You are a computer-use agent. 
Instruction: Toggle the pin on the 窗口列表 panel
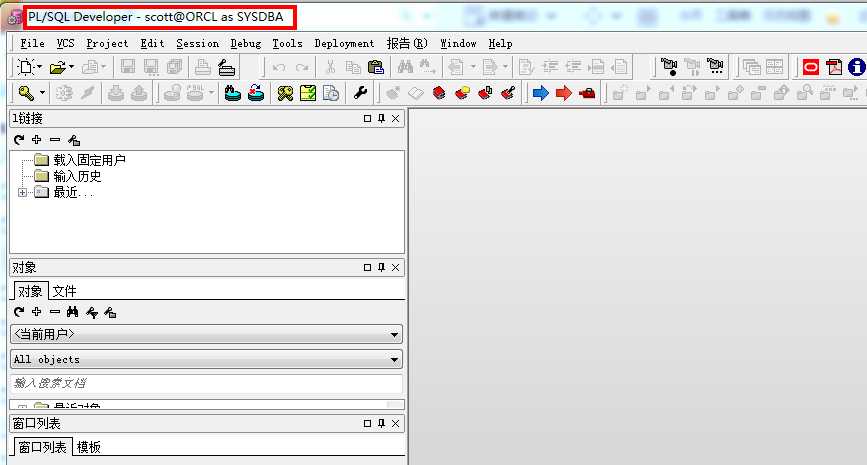pos(381,424)
